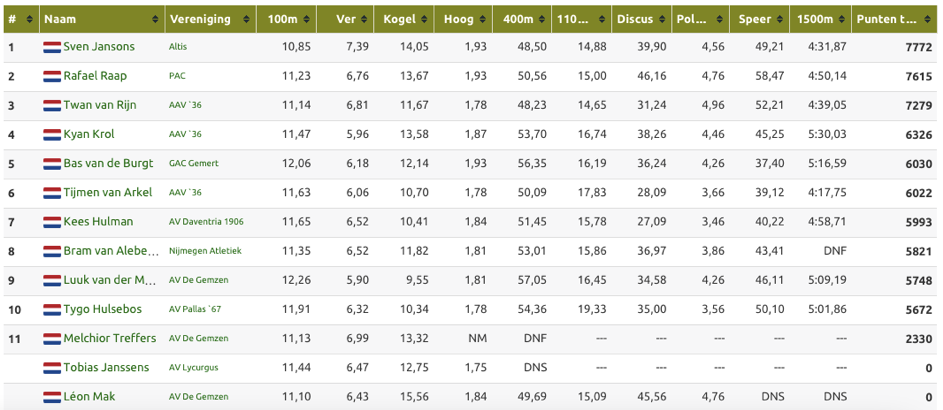Click Dutch flag beside Sven Jansons
The image size is (943, 410).
coord(52,47)
